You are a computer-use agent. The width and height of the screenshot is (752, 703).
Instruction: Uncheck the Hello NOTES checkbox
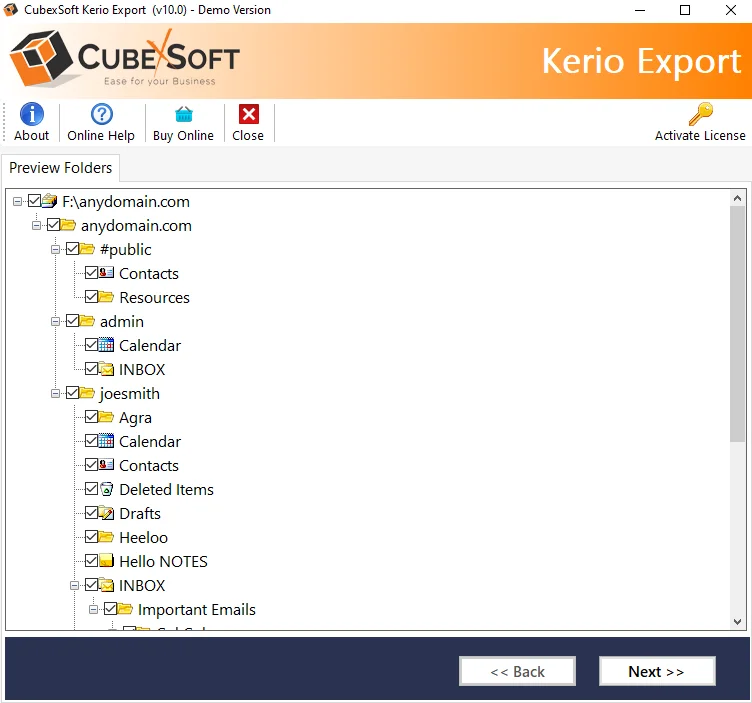pyautogui.click(x=91, y=560)
